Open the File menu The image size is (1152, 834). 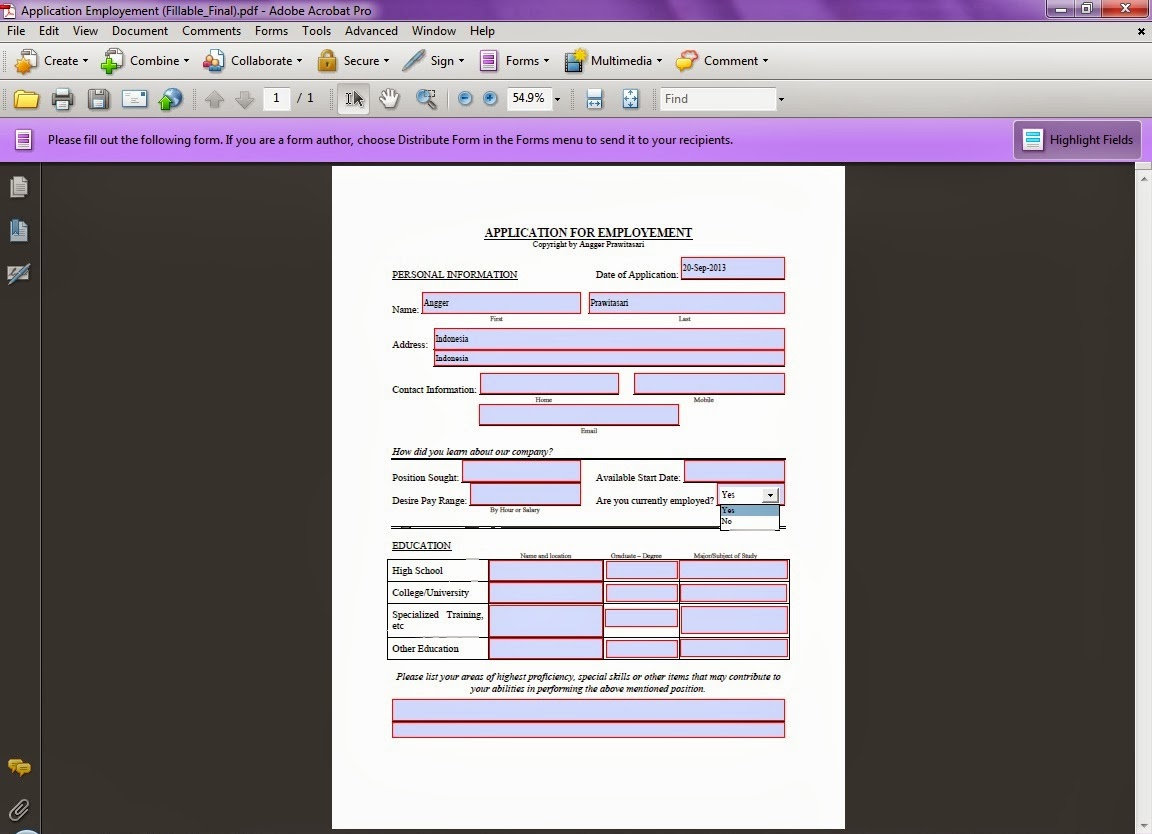pos(16,31)
